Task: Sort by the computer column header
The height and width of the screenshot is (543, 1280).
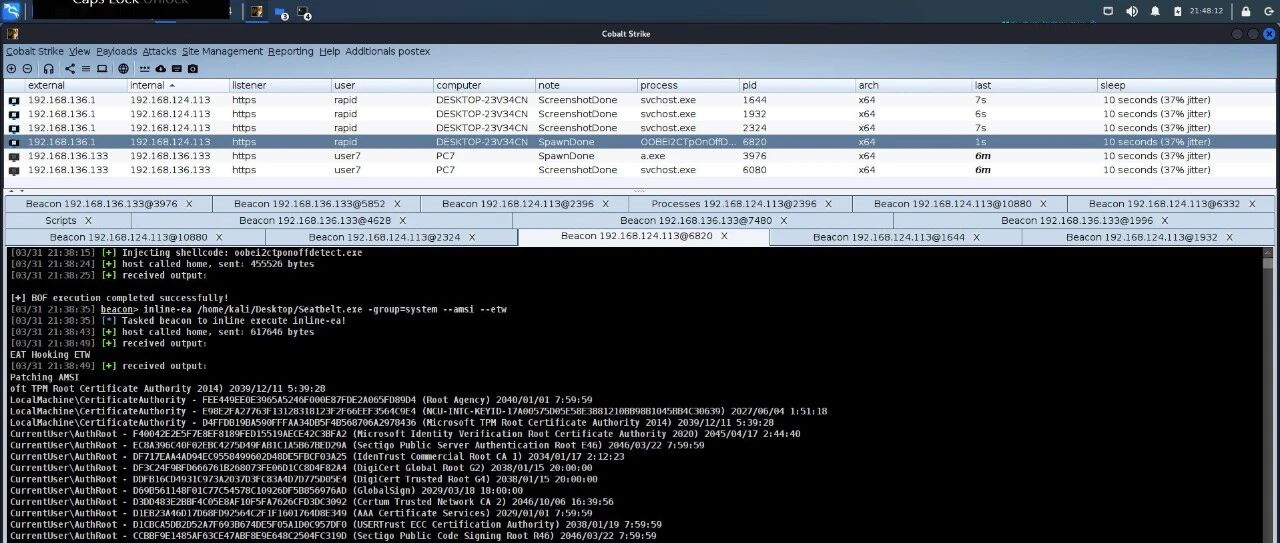Action: point(483,85)
